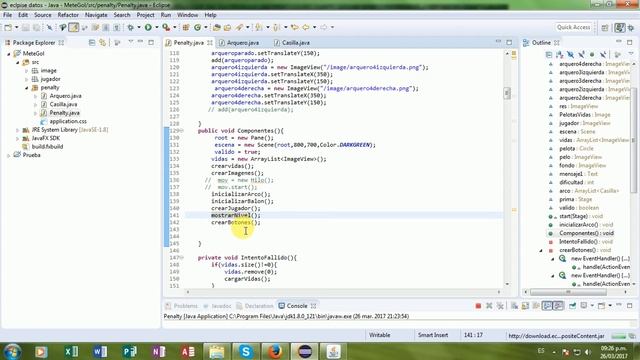Click the New Java Package toolbar icon
The image size is (640, 360).
[186, 27]
